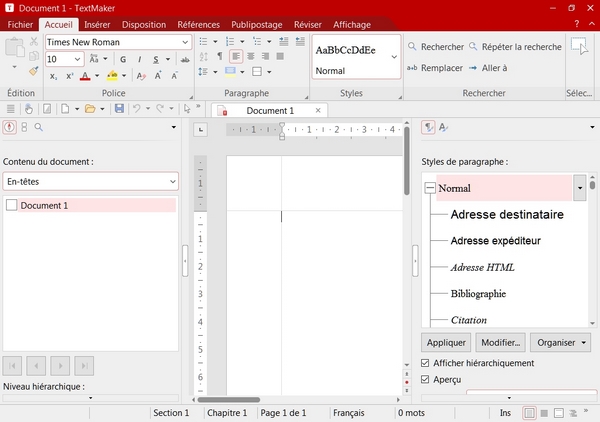Click the save document floppy icon
This screenshot has width=600, height=422.
119,109
